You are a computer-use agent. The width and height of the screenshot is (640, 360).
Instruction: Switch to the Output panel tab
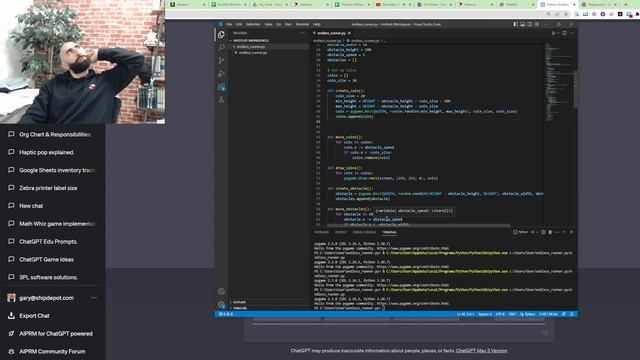click(340, 232)
